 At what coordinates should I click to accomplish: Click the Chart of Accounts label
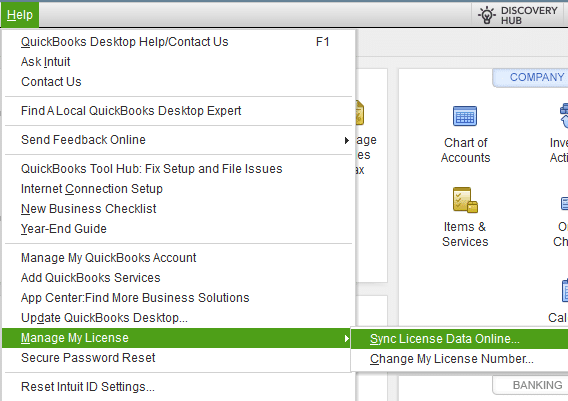[465, 150]
